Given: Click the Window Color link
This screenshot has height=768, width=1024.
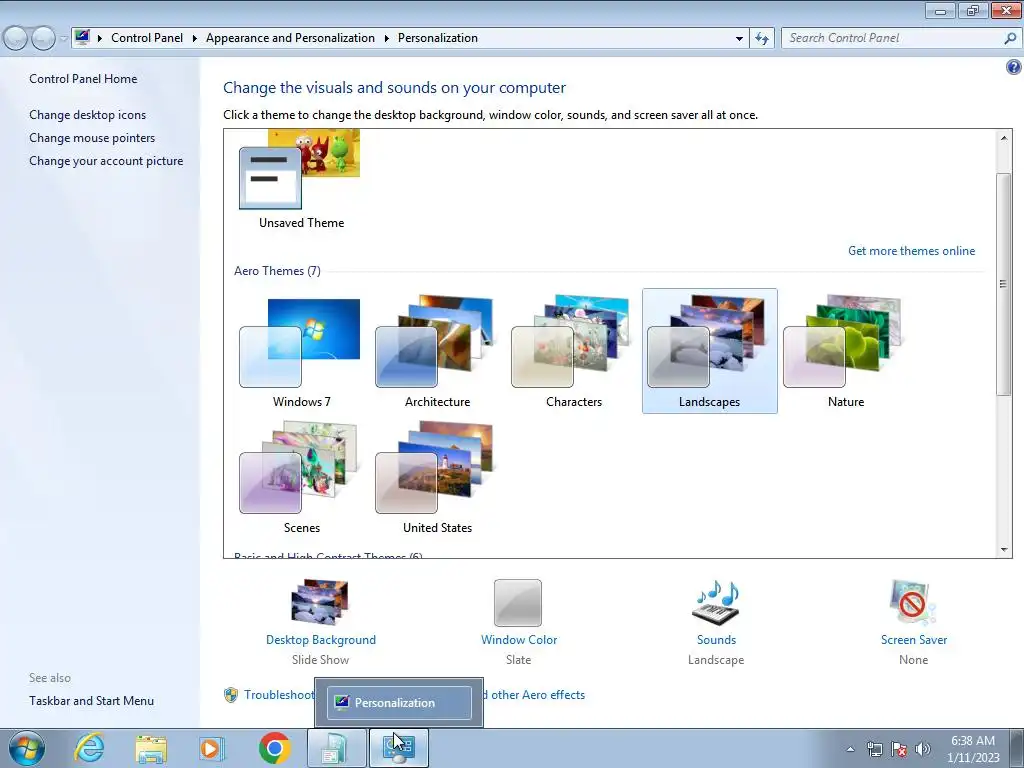Looking at the screenshot, I should click(x=519, y=640).
